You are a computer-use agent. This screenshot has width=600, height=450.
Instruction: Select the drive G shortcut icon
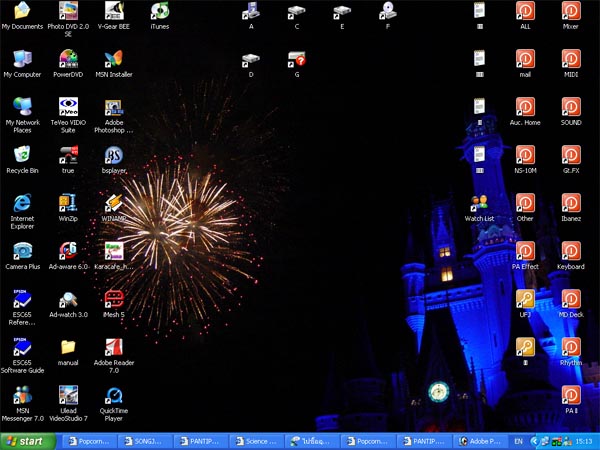(297, 59)
